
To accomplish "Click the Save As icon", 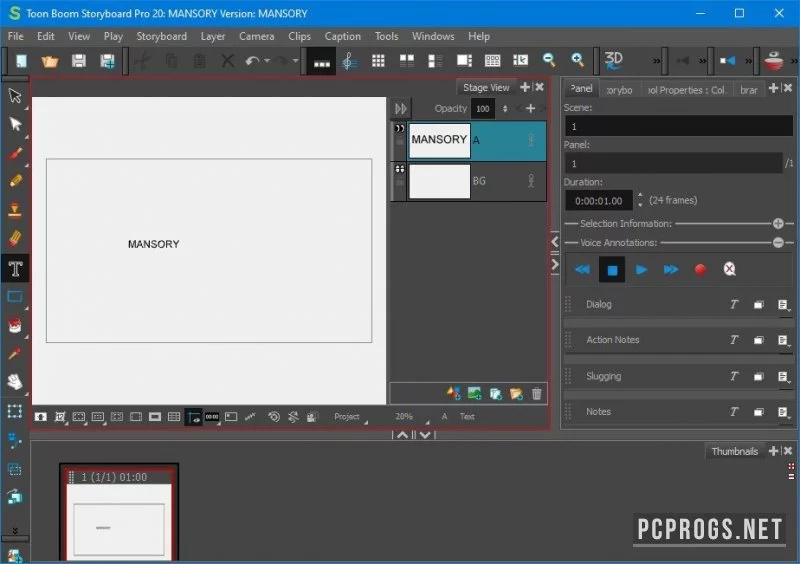I will (x=107, y=61).
